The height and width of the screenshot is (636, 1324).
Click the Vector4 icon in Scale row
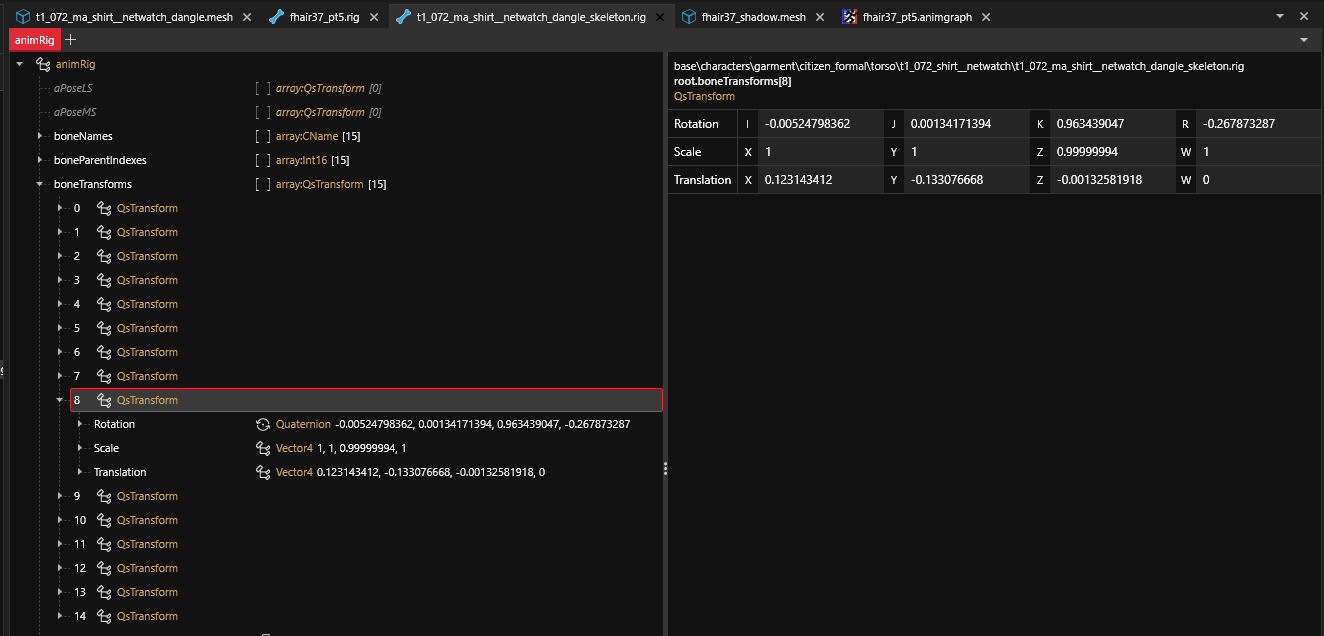(263, 448)
